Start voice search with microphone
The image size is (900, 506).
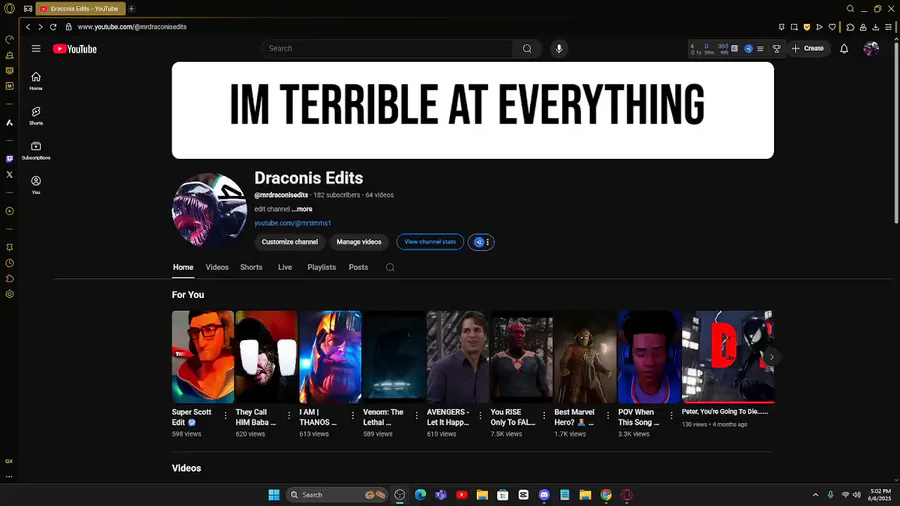(558, 49)
